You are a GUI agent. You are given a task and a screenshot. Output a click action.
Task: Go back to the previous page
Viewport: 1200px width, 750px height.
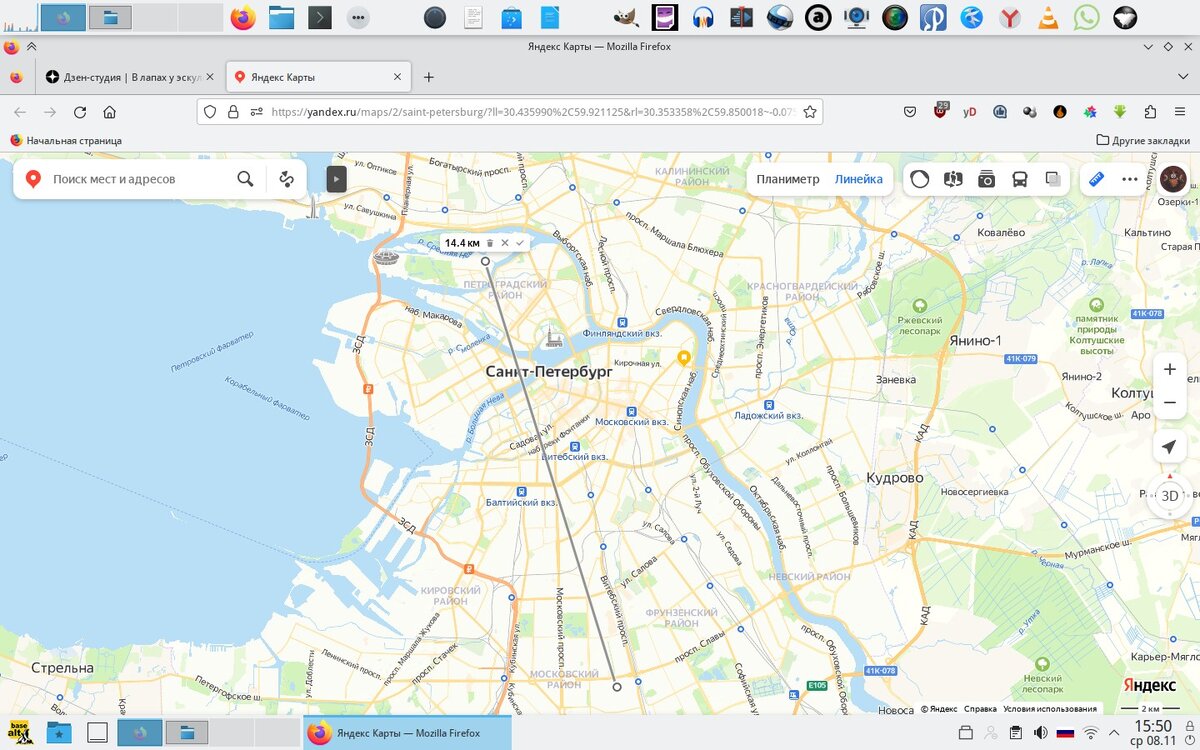point(20,112)
